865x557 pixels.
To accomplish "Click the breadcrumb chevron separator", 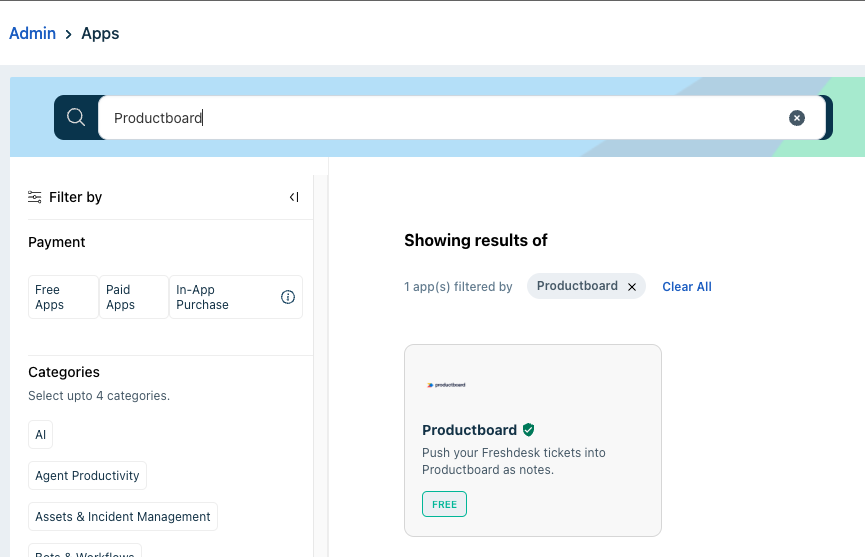I will [68, 34].
